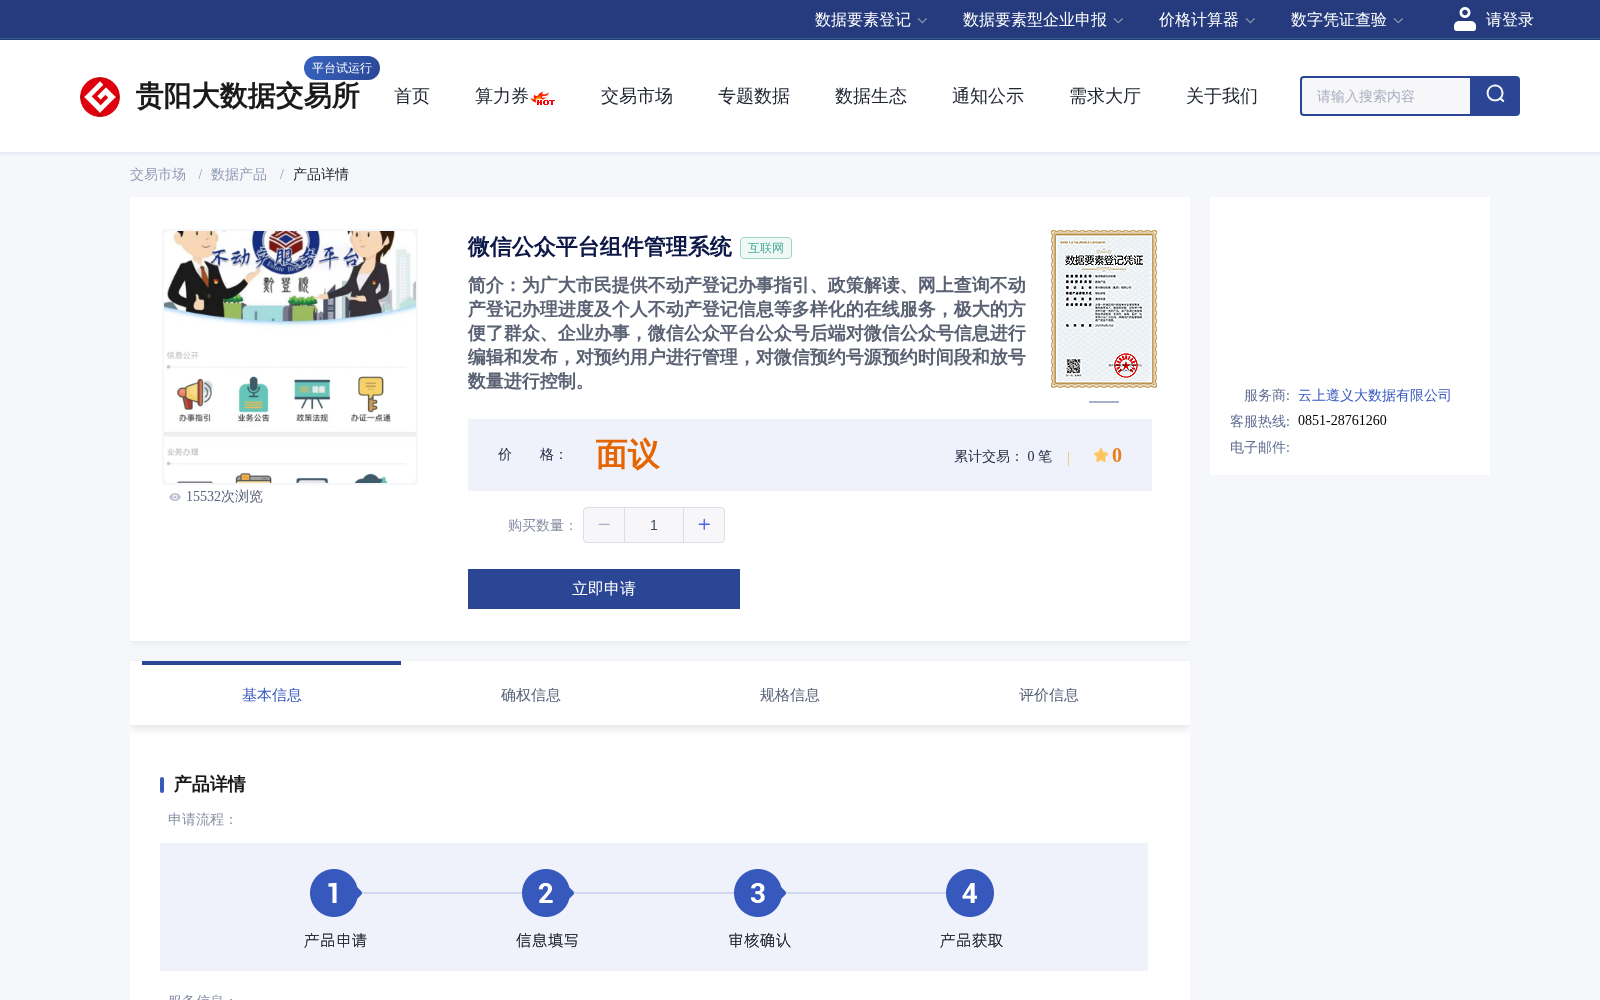The image size is (1600, 1000).
Task: Click the favorite star icon
Action: click(1100, 455)
